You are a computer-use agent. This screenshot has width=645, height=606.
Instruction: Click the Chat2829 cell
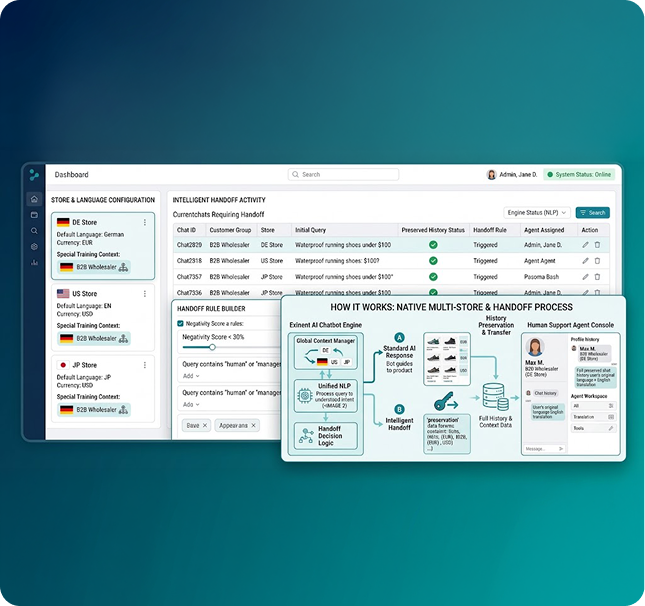coord(189,245)
